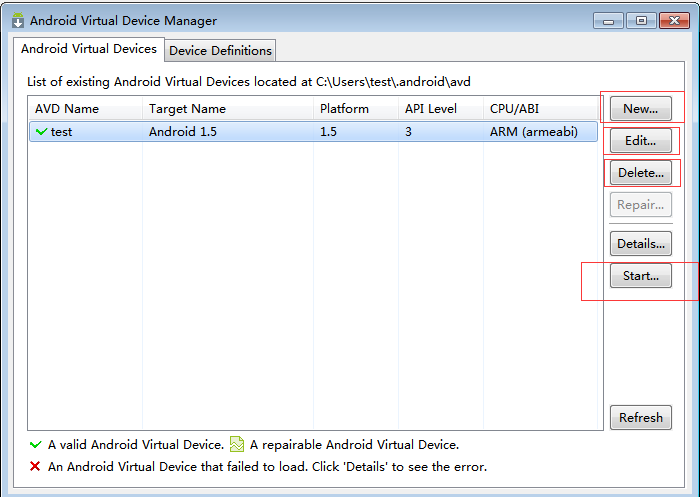Sort by Target Name column header
Screen dimensions: 700x497
coord(228,109)
